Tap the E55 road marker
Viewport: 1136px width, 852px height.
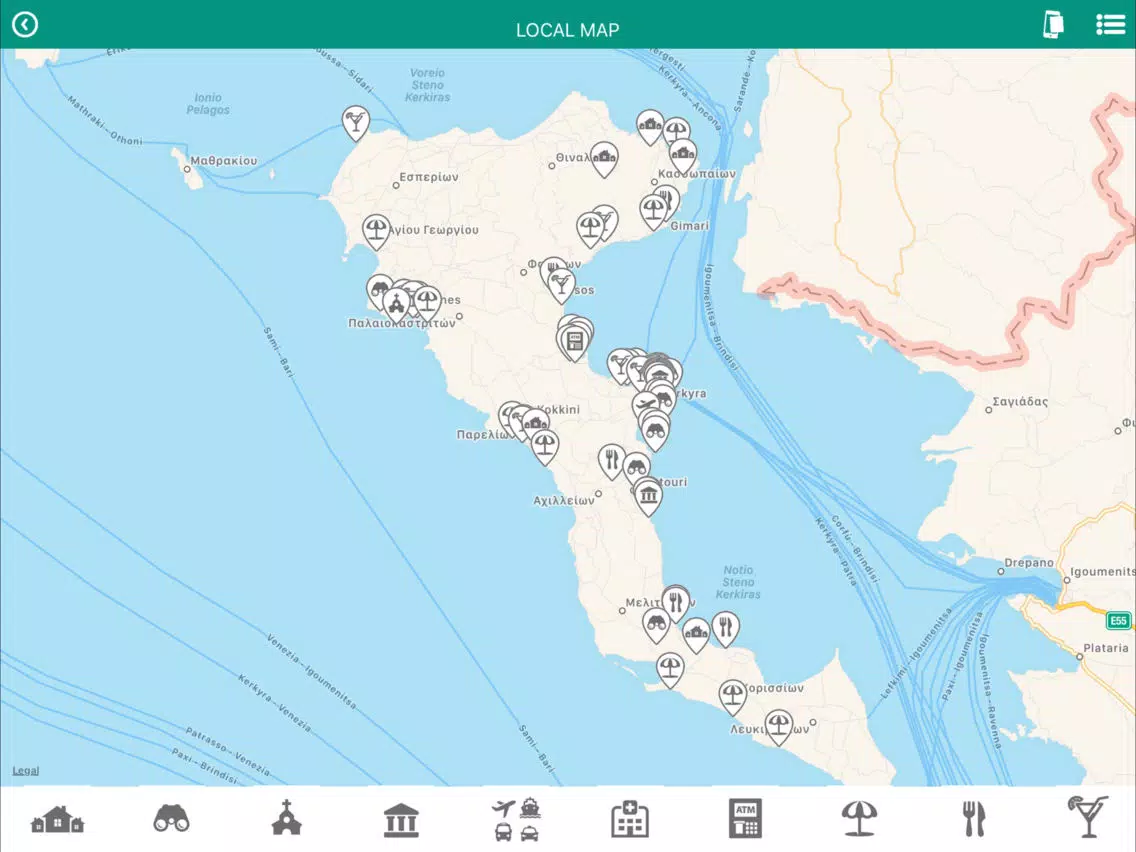(x=1119, y=620)
